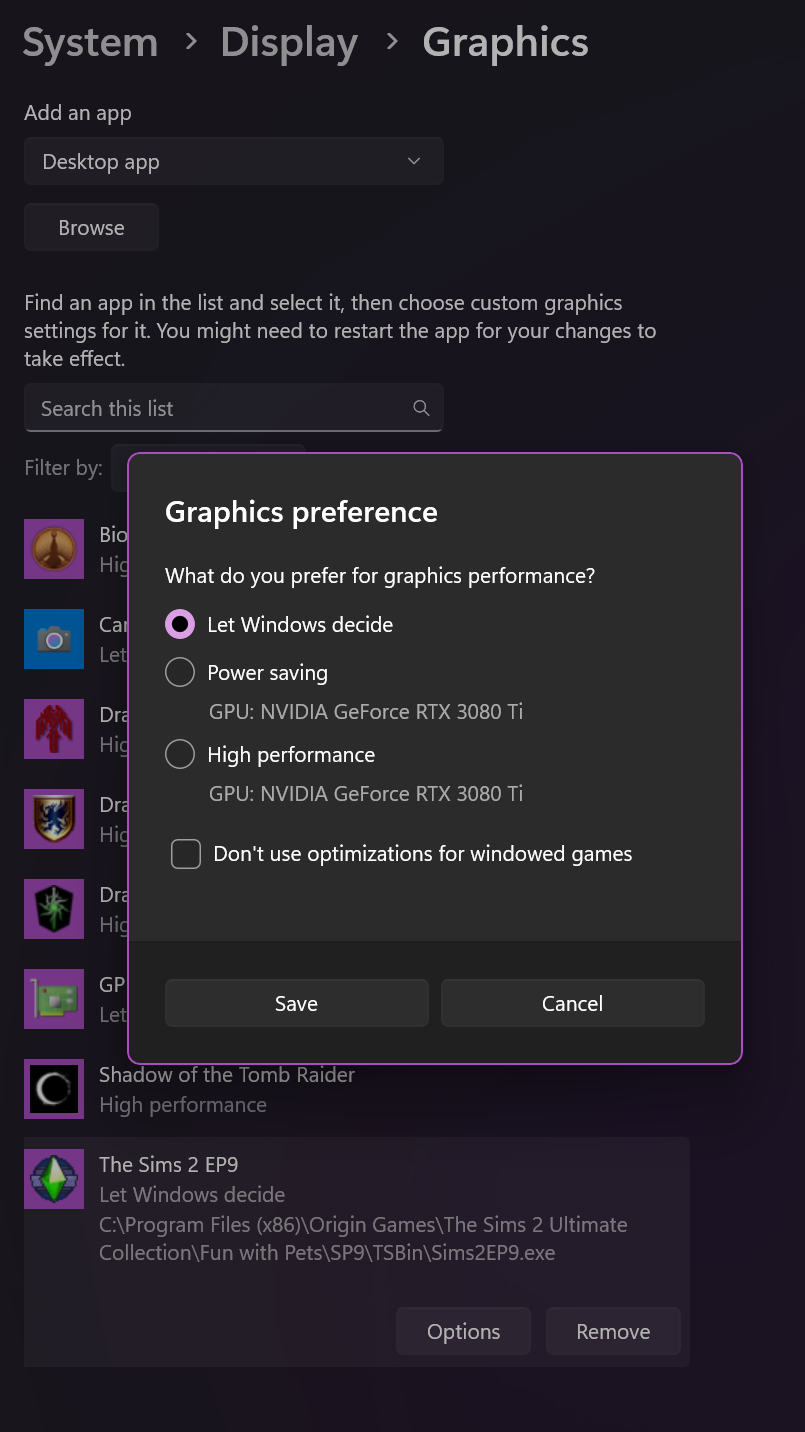This screenshot has height=1432, width=805.
Task: Select the Let Windows decide radio option
Action: [180, 625]
